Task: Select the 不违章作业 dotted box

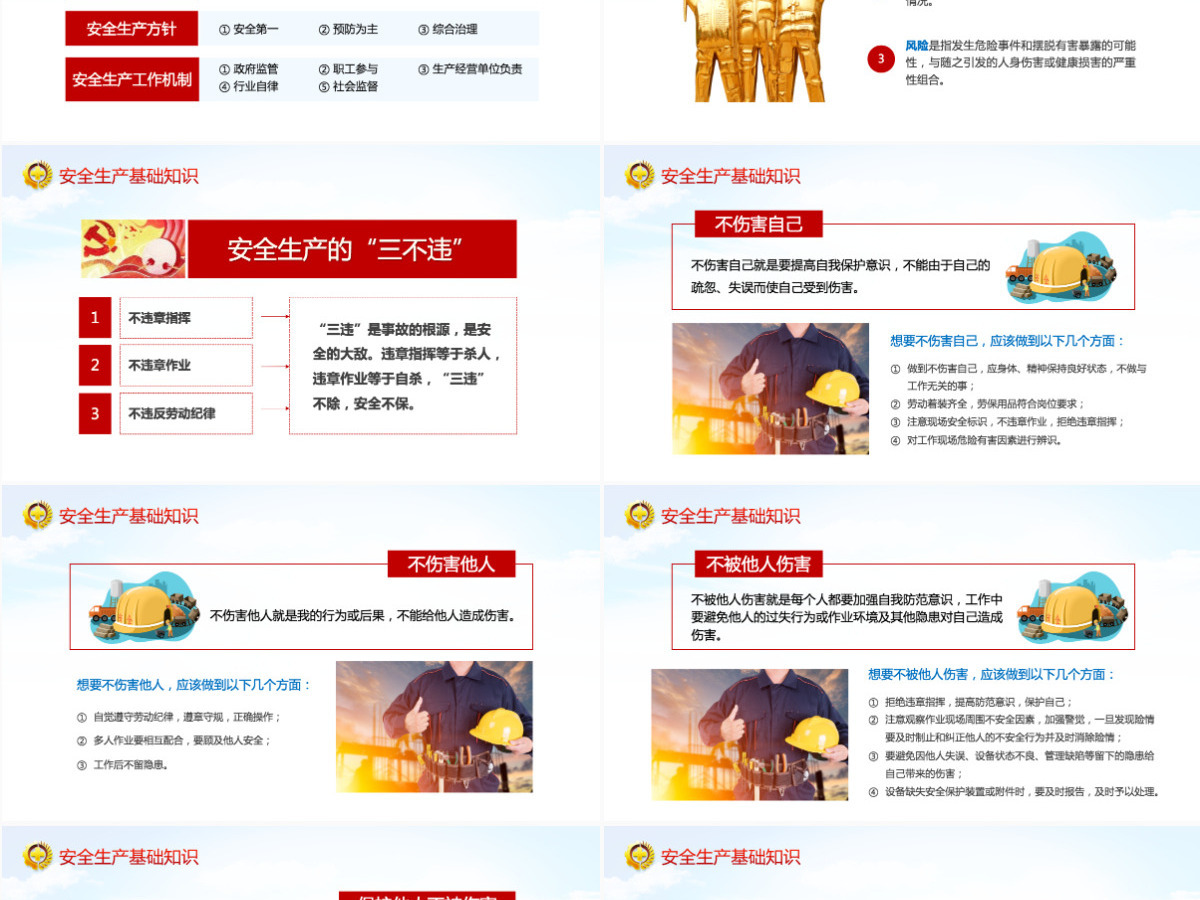Action: click(x=186, y=365)
